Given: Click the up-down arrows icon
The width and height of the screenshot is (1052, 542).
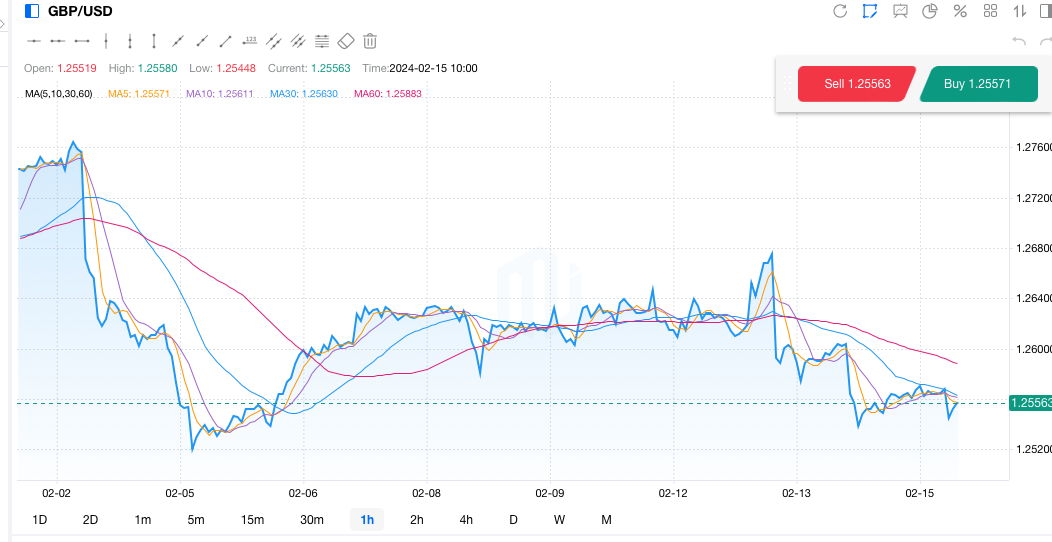Looking at the screenshot, I should coord(1020,11).
